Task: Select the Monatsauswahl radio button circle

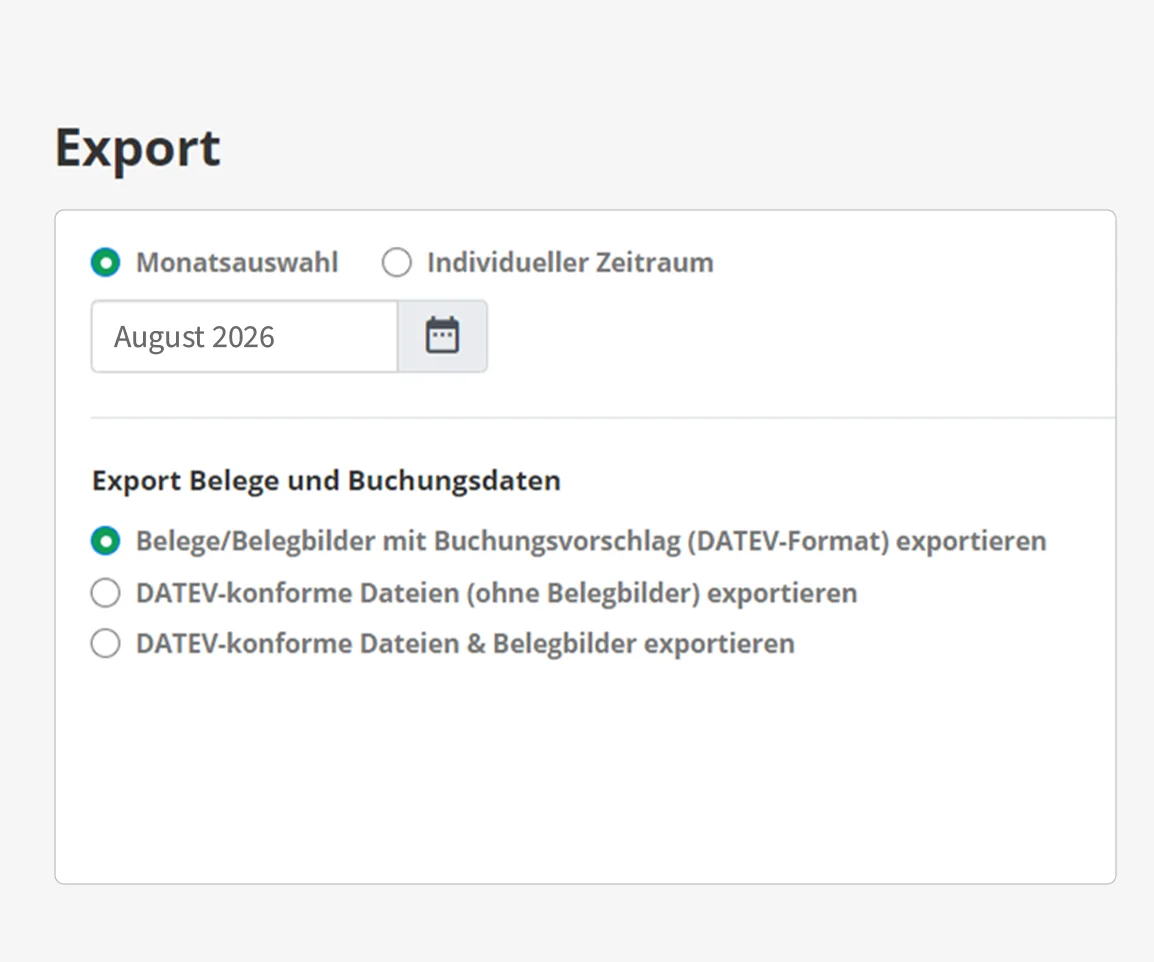Action: (x=105, y=263)
